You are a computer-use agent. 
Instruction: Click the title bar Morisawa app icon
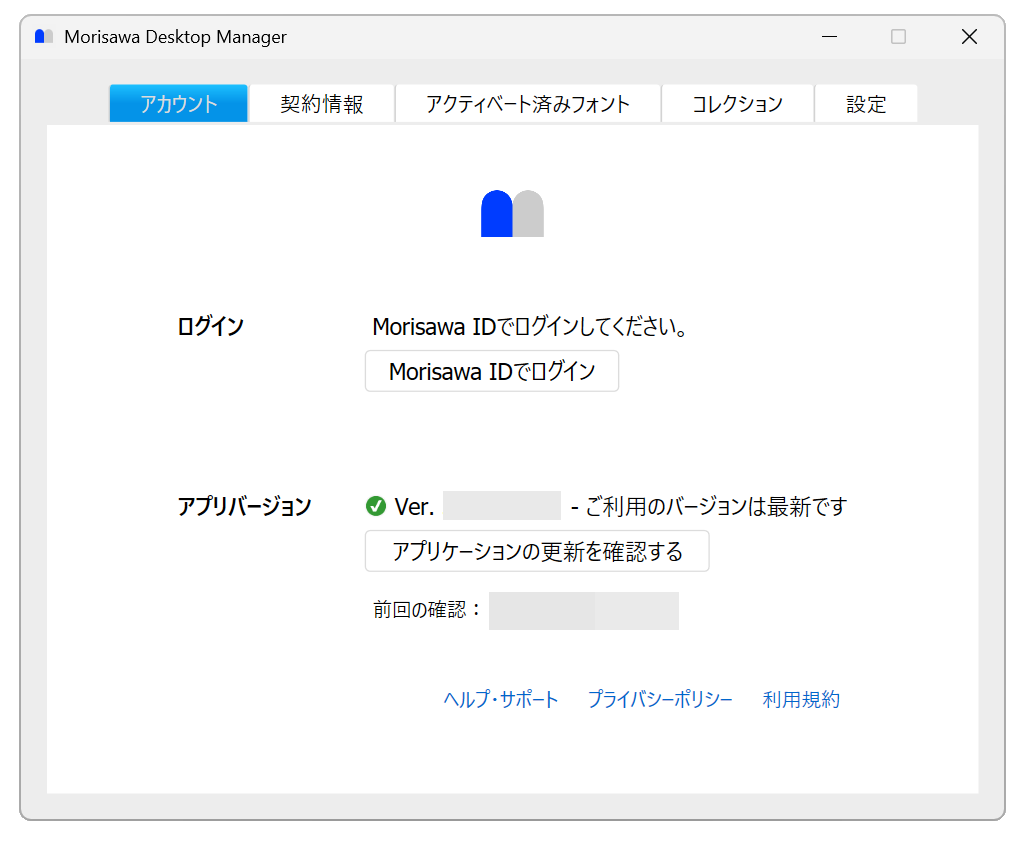click(44, 36)
